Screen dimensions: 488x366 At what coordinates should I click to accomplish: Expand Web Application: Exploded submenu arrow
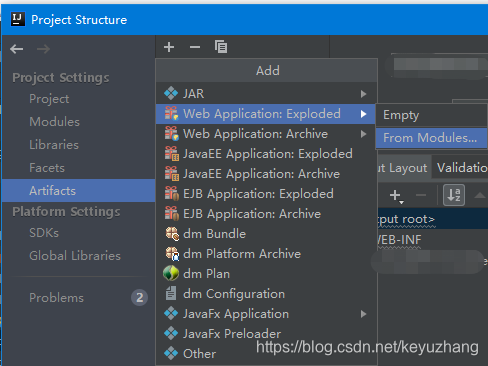(363, 114)
